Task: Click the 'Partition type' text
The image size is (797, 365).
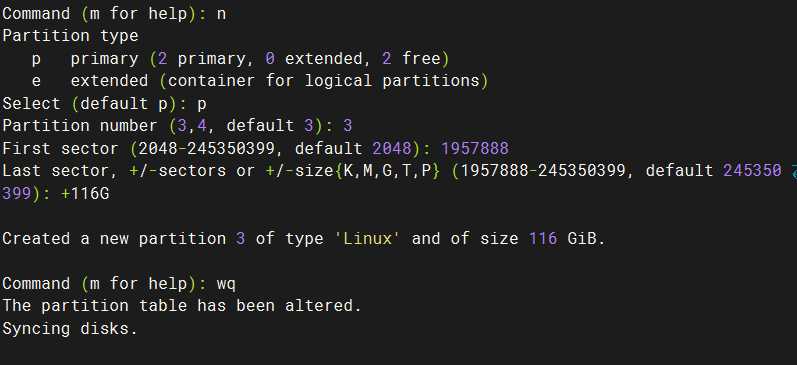Action: click(70, 36)
